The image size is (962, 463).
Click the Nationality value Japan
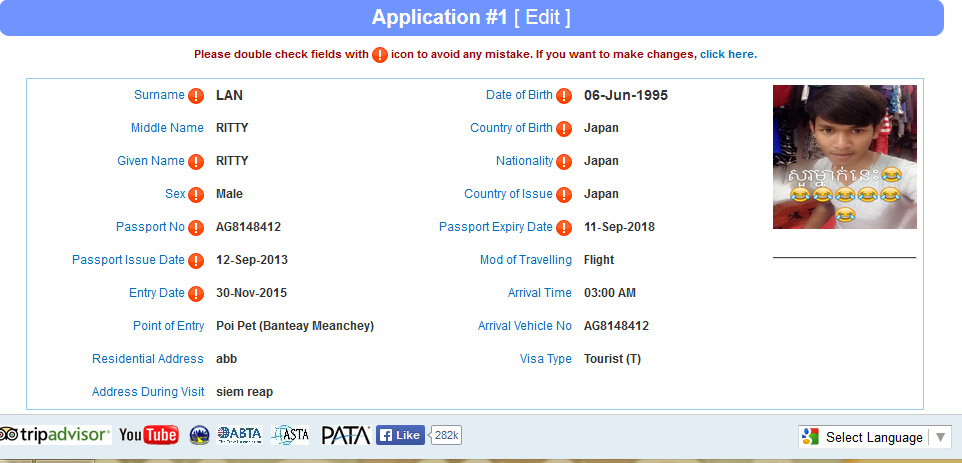tap(601, 161)
